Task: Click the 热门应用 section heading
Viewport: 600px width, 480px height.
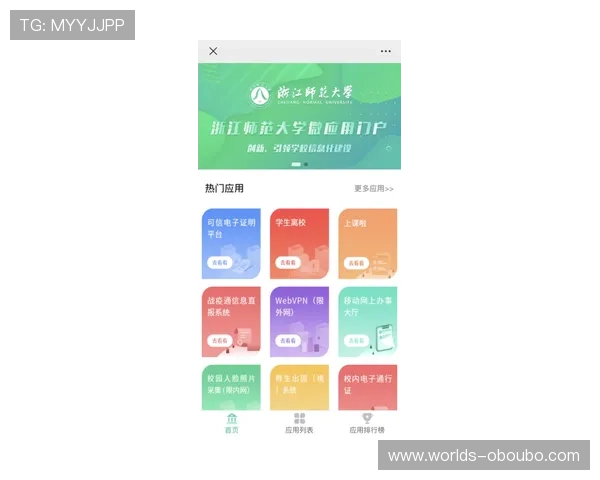Action: coord(224,188)
